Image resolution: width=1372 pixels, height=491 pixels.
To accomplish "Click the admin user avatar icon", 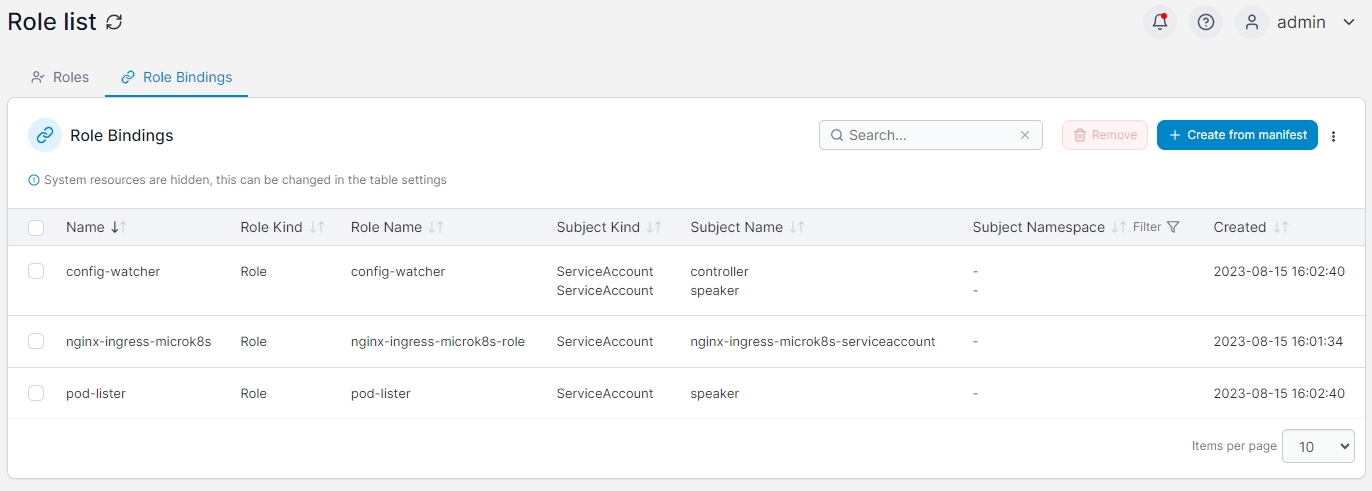I will (x=1252, y=22).
